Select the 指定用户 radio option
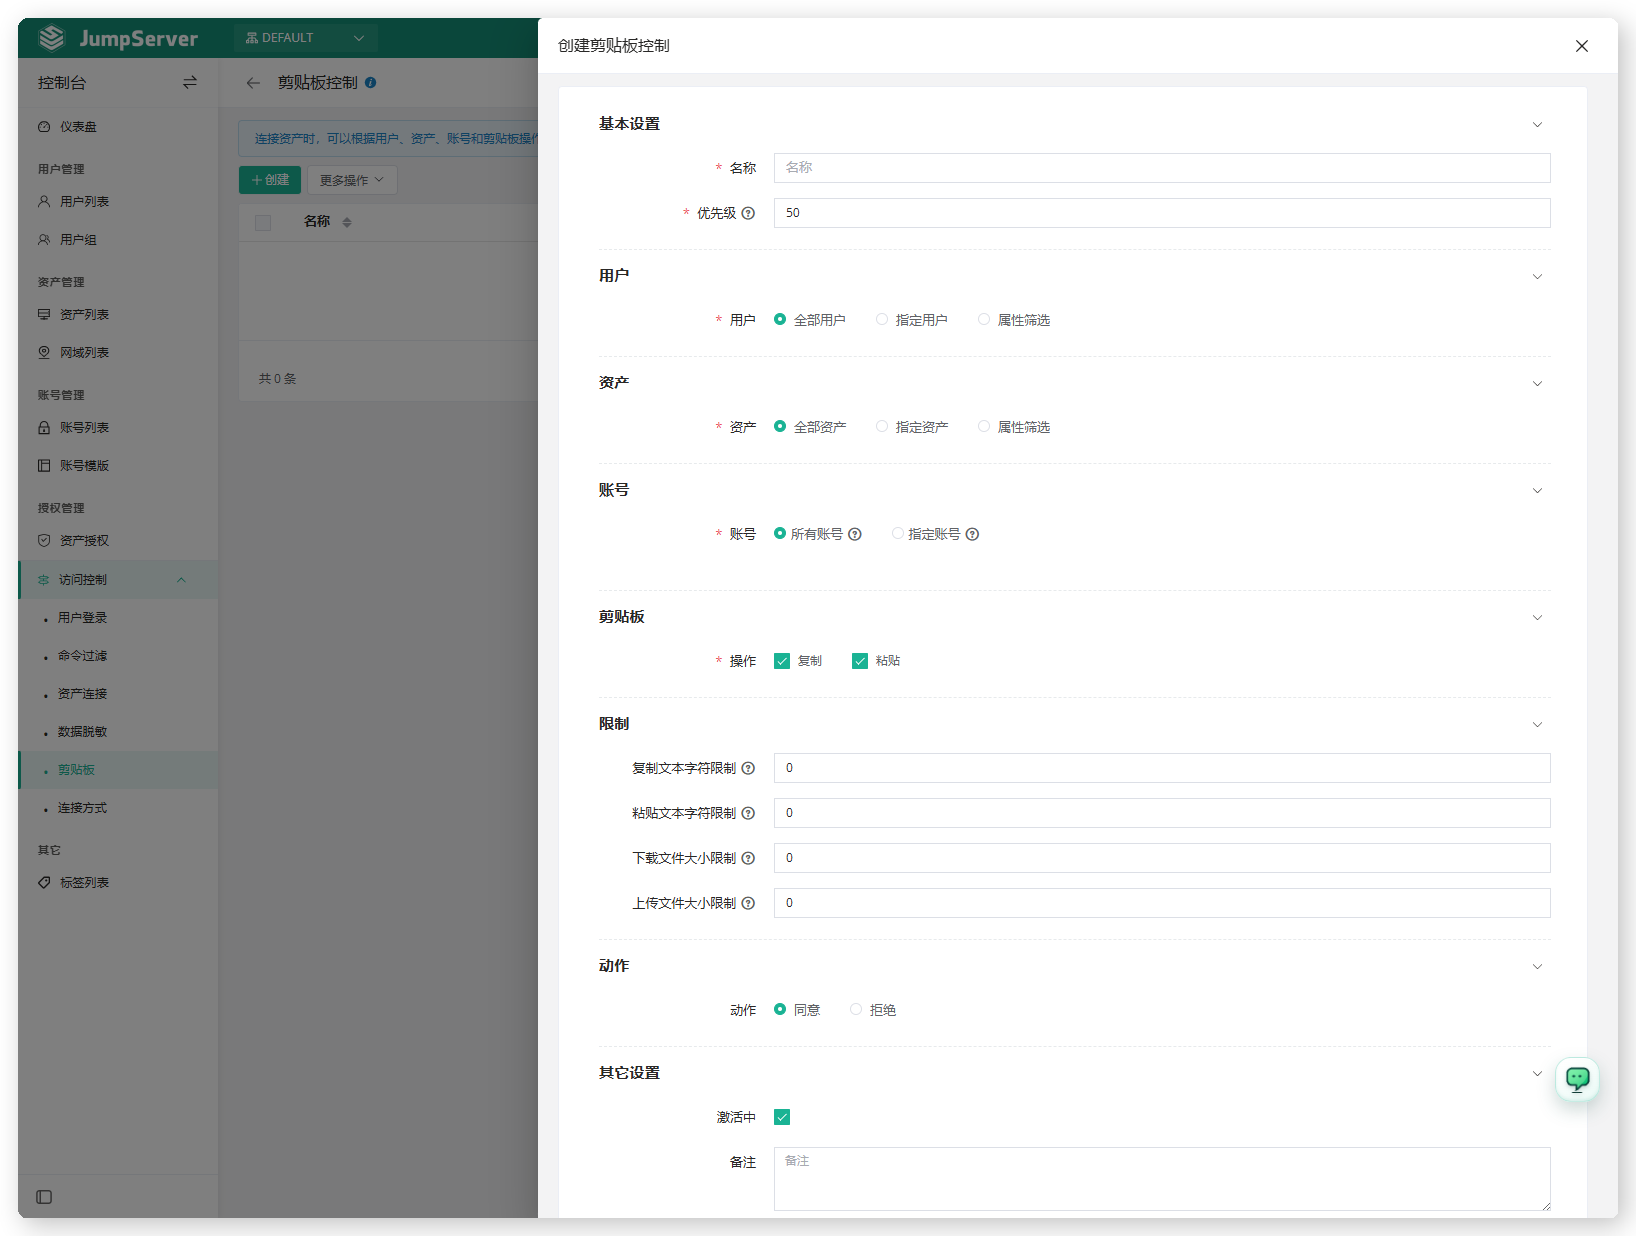The height and width of the screenshot is (1236, 1636). (x=911, y=320)
